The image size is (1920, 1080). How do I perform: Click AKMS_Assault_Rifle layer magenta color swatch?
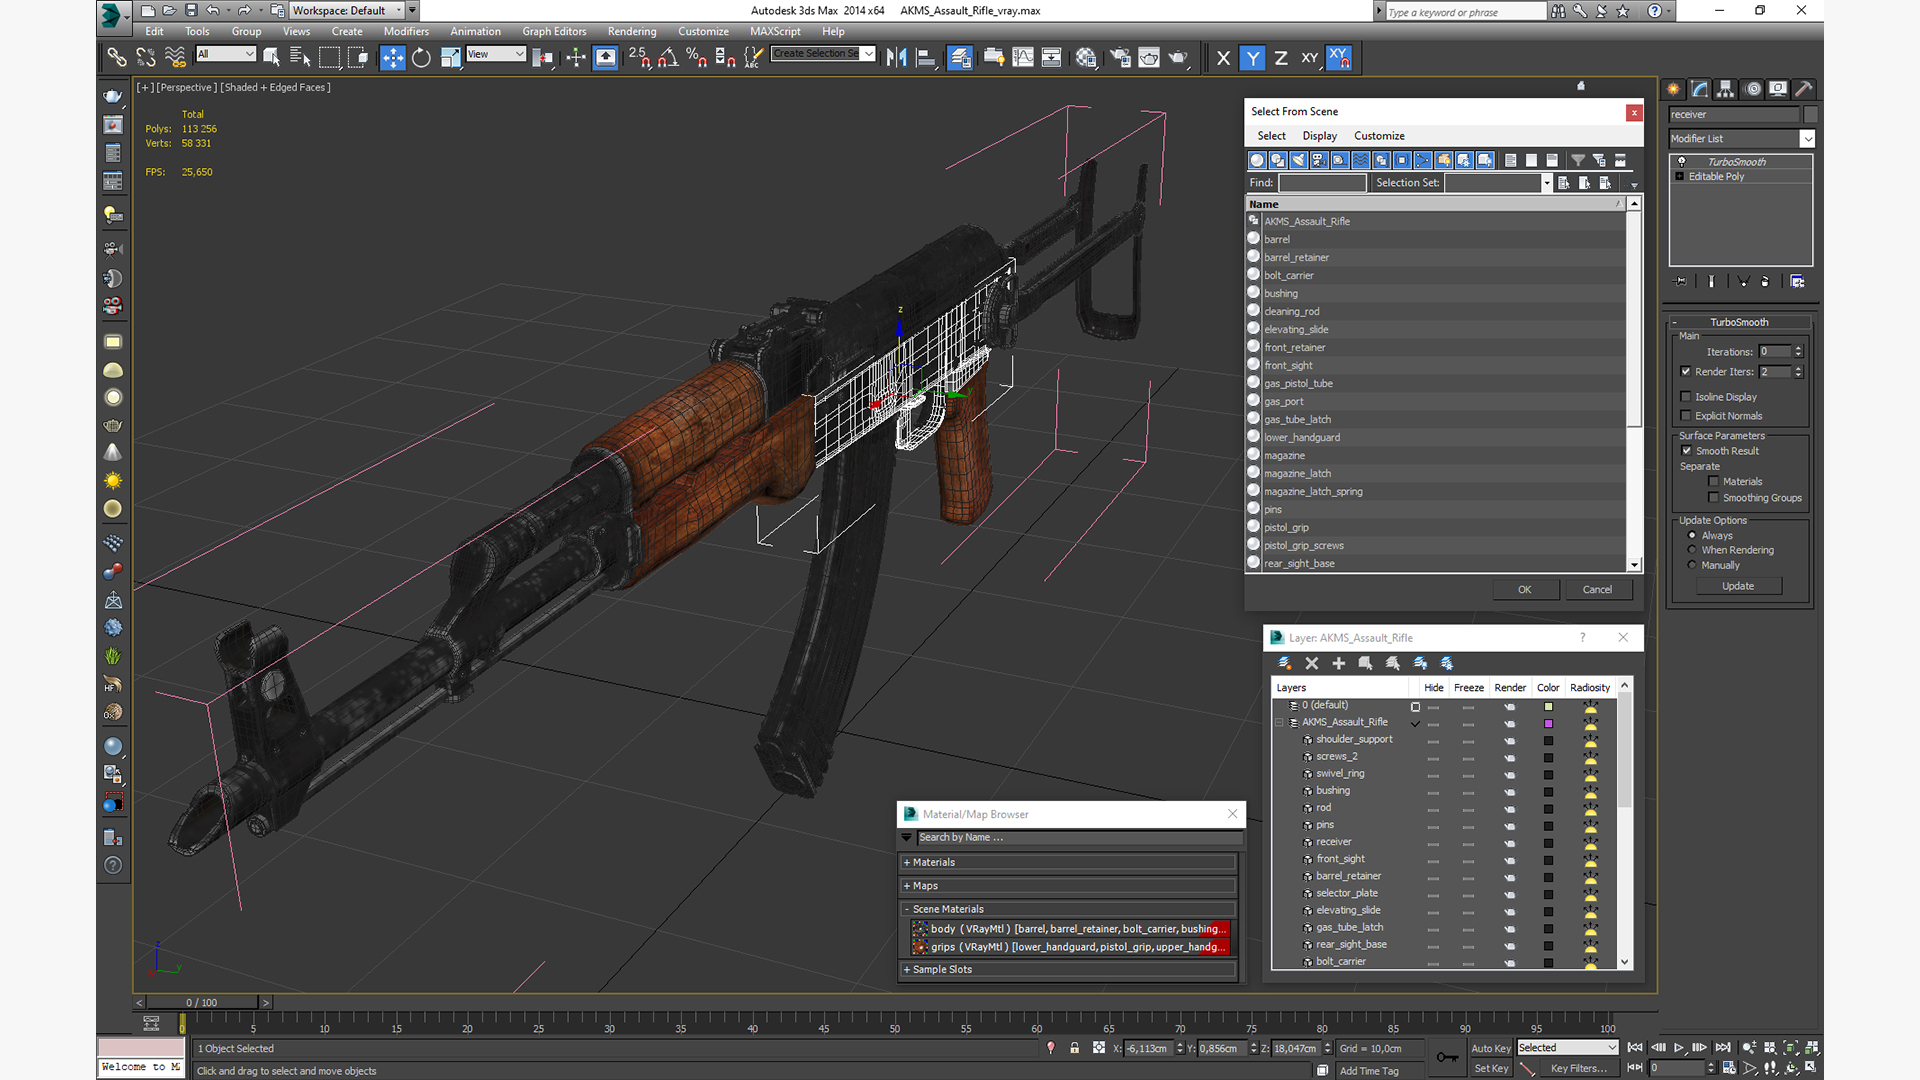tap(1548, 723)
